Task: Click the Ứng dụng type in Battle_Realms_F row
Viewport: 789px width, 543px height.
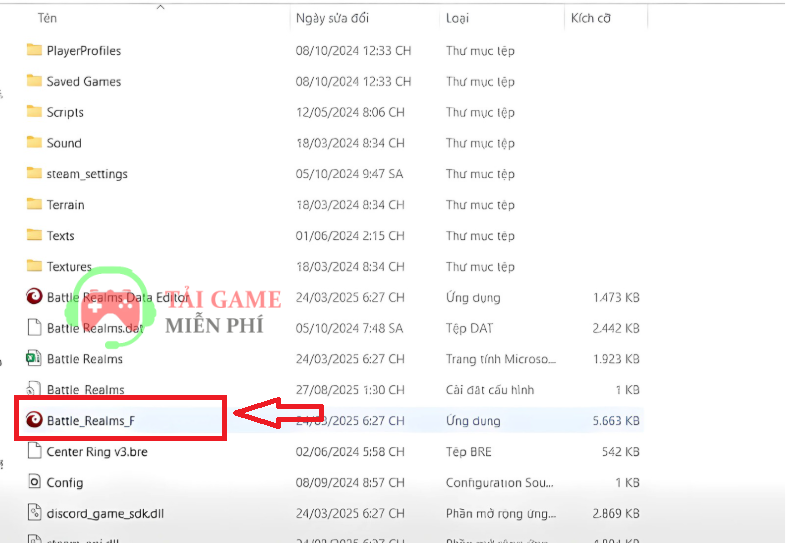Action: [x=473, y=421]
